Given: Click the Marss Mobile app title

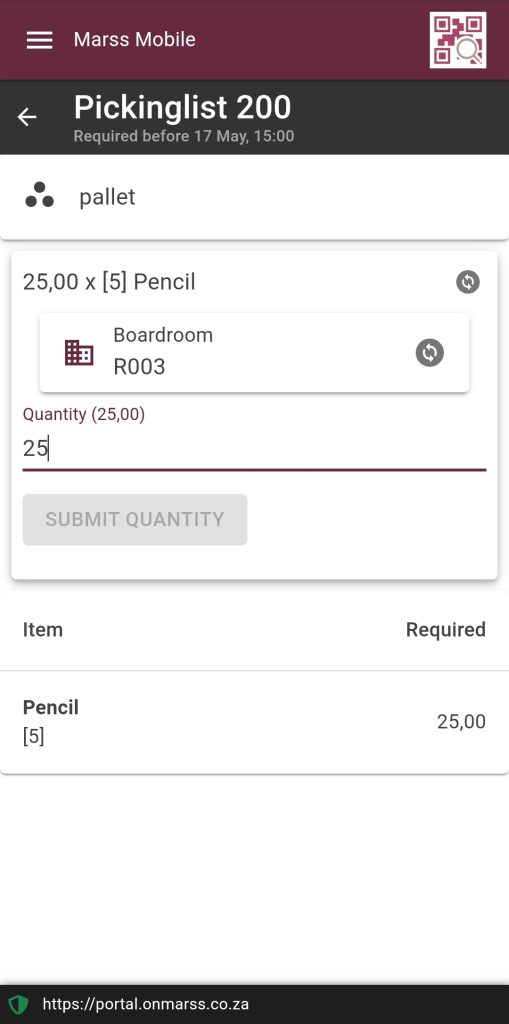Looking at the screenshot, I should click(135, 39).
